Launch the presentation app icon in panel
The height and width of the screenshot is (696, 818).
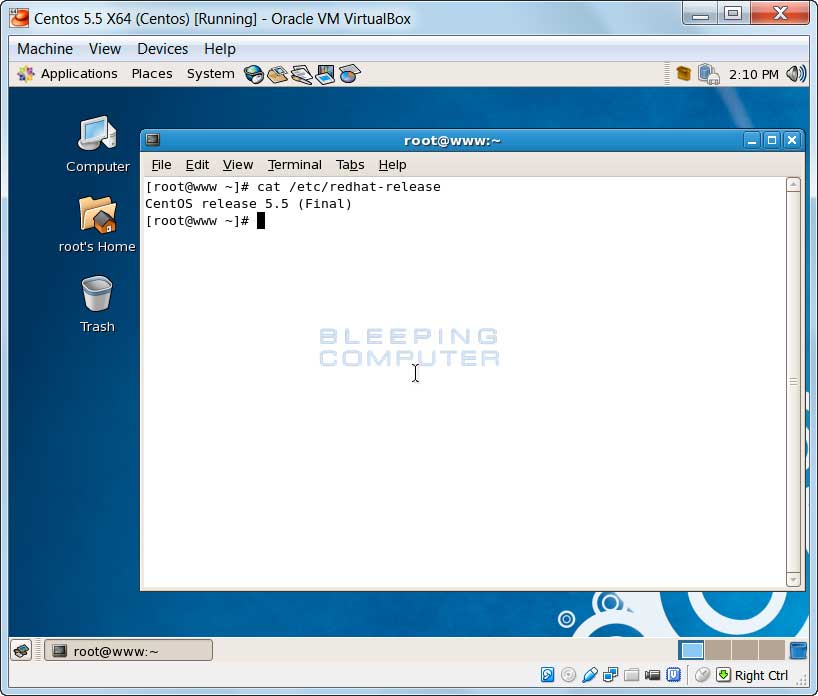tap(326, 75)
